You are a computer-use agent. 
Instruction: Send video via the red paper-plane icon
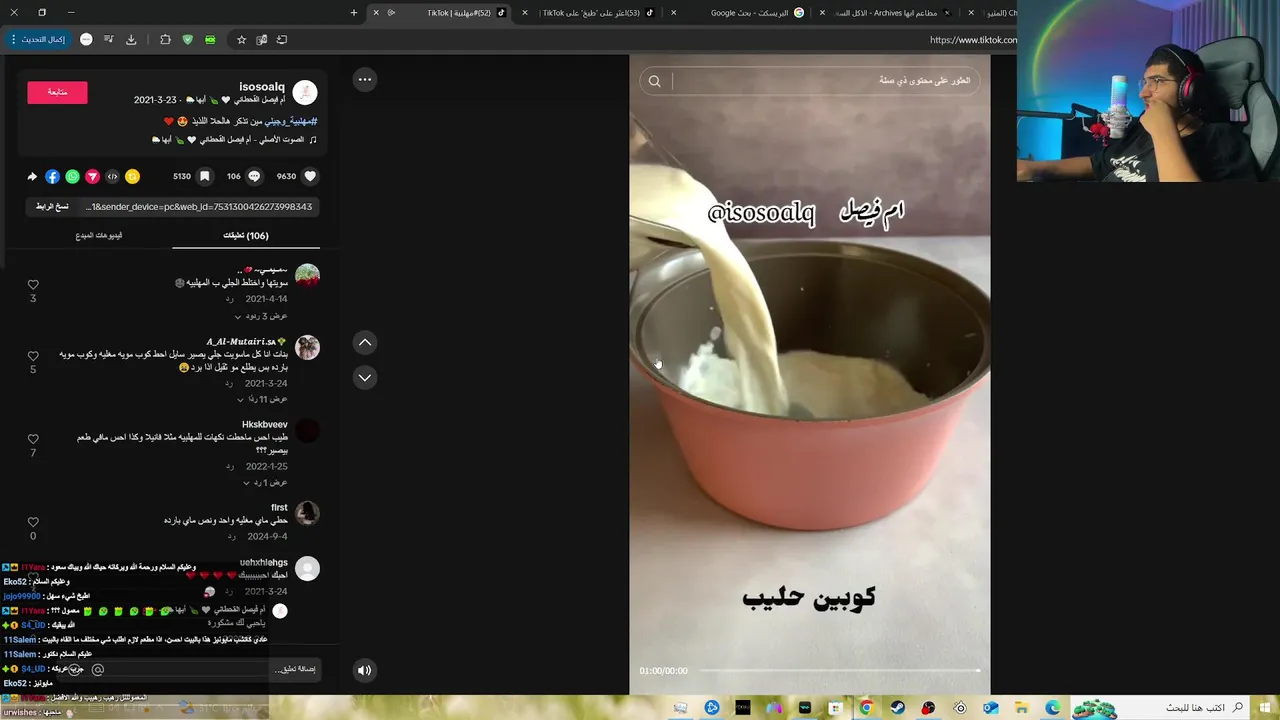click(x=92, y=176)
